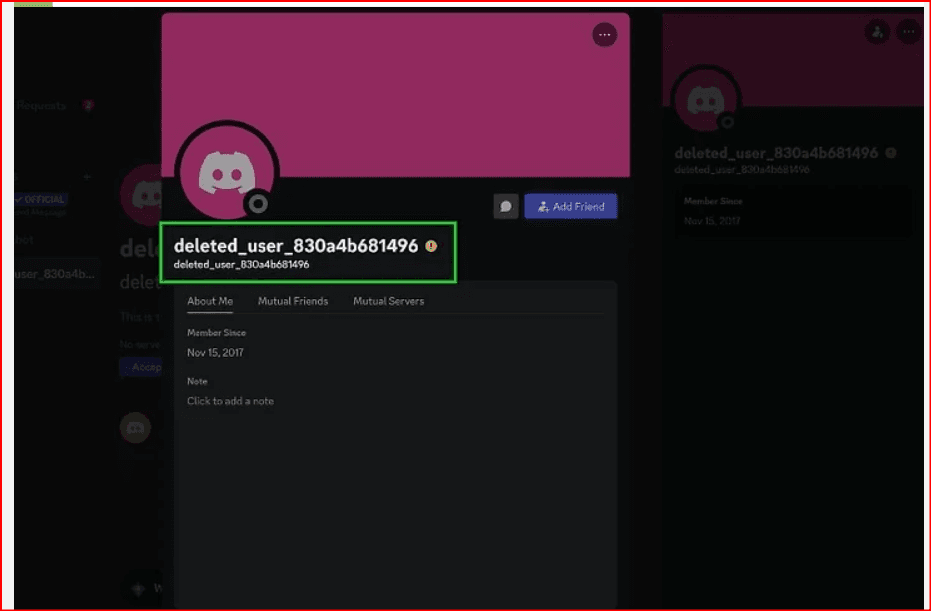931x611 pixels.
Task: Click the small username under the display name
Action: coord(241,265)
